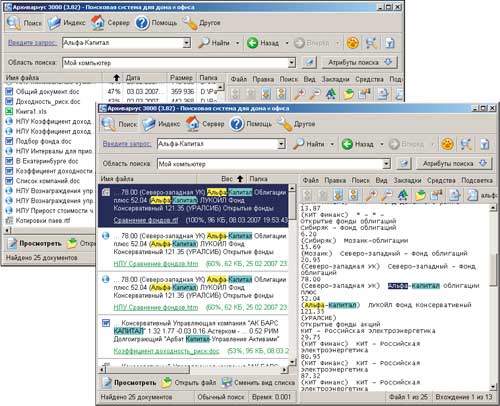The width and height of the screenshot is (500, 406).
Task: Click the Просмотреть button in front window
Action: pos(129,383)
